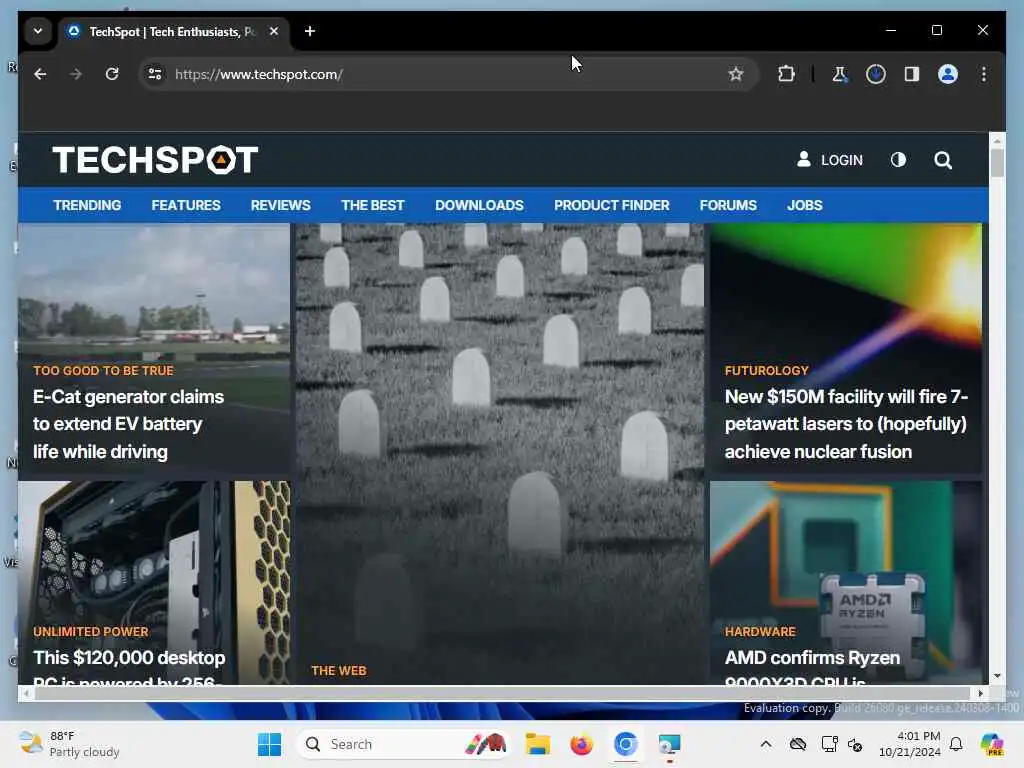
Task: Open Chrome Labs flask icon
Action: [840, 74]
